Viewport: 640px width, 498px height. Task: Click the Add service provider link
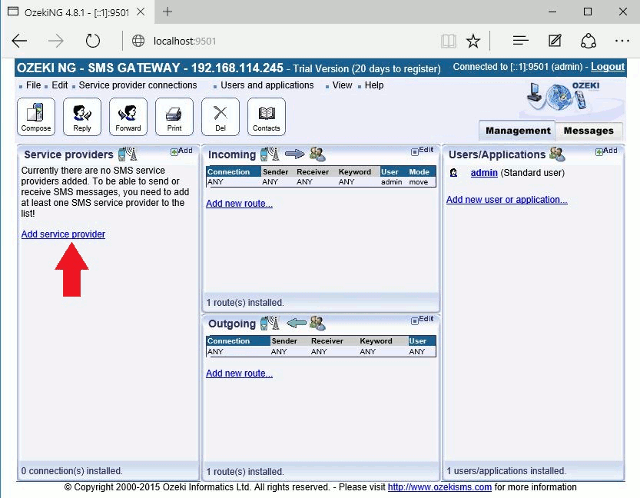point(63,234)
